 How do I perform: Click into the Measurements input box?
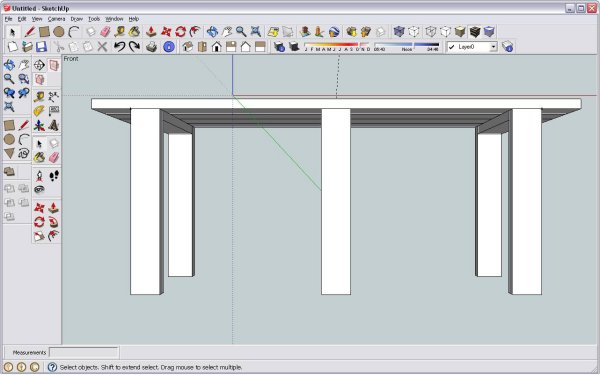pos(83,352)
